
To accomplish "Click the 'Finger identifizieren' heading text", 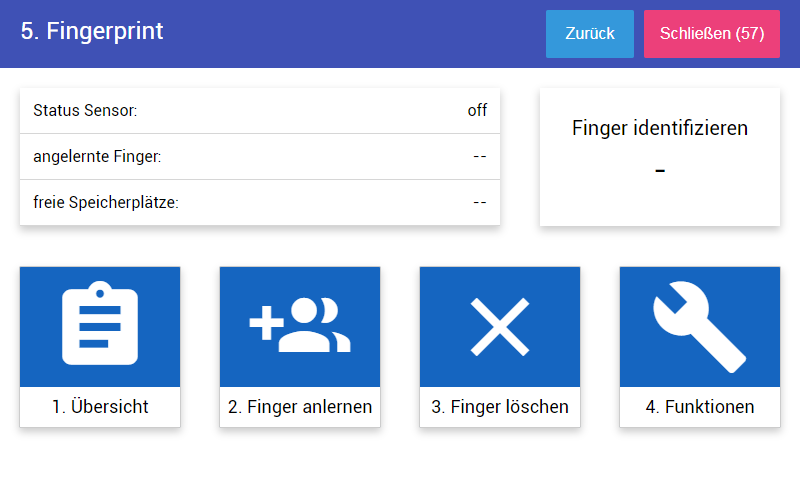I will tap(660, 128).
